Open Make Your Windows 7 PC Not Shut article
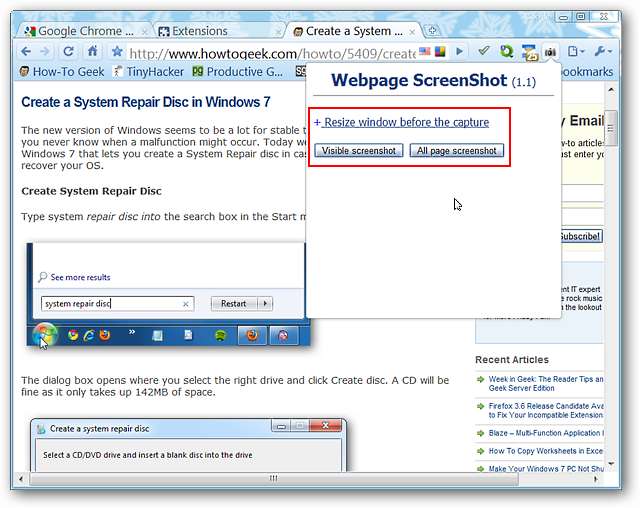Image resolution: width=640 pixels, height=508 pixels. 546,469
